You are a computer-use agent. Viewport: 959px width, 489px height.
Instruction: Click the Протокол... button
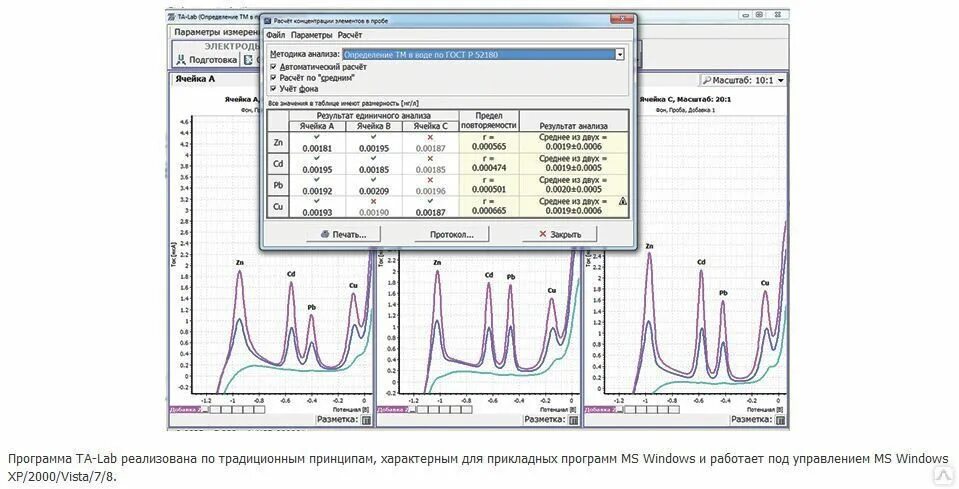[x=451, y=234]
